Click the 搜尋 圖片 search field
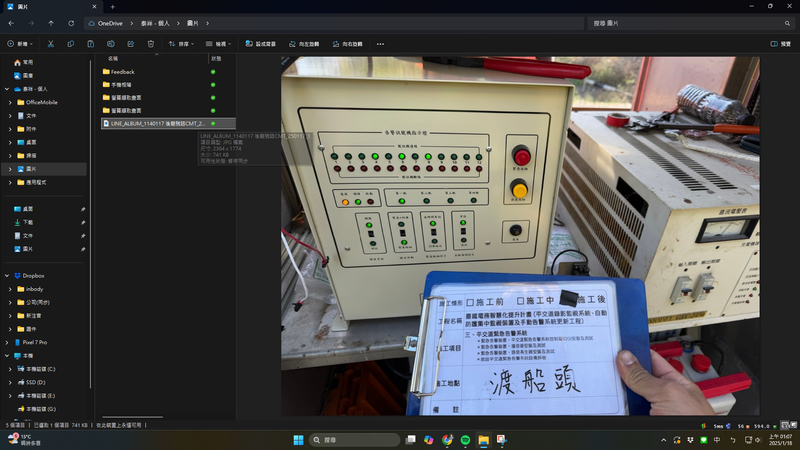 [x=680, y=22]
